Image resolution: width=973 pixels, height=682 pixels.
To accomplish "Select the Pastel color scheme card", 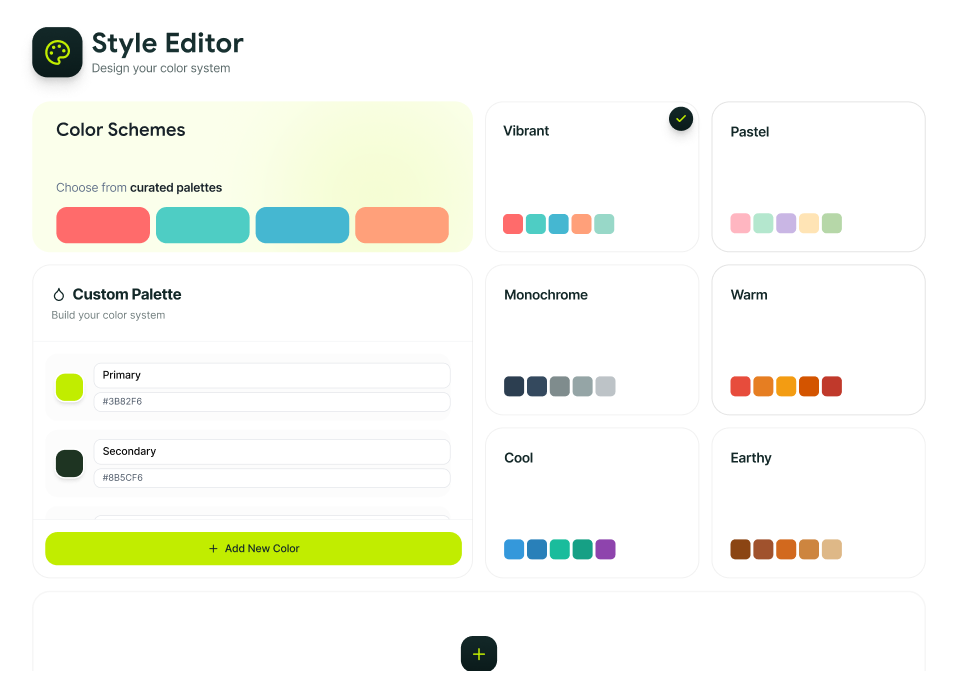I will (818, 176).
